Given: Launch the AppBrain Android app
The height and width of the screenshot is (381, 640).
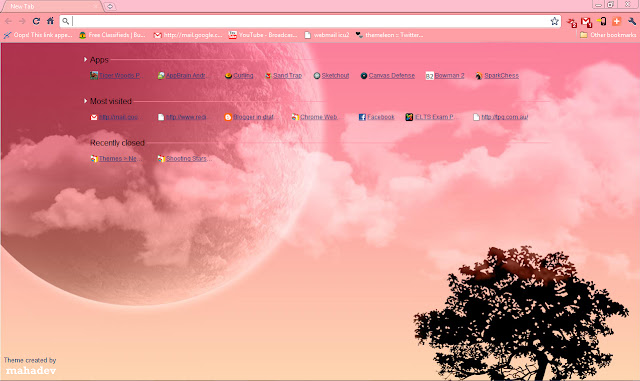Looking at the screenshot, I should coord(186,76).
